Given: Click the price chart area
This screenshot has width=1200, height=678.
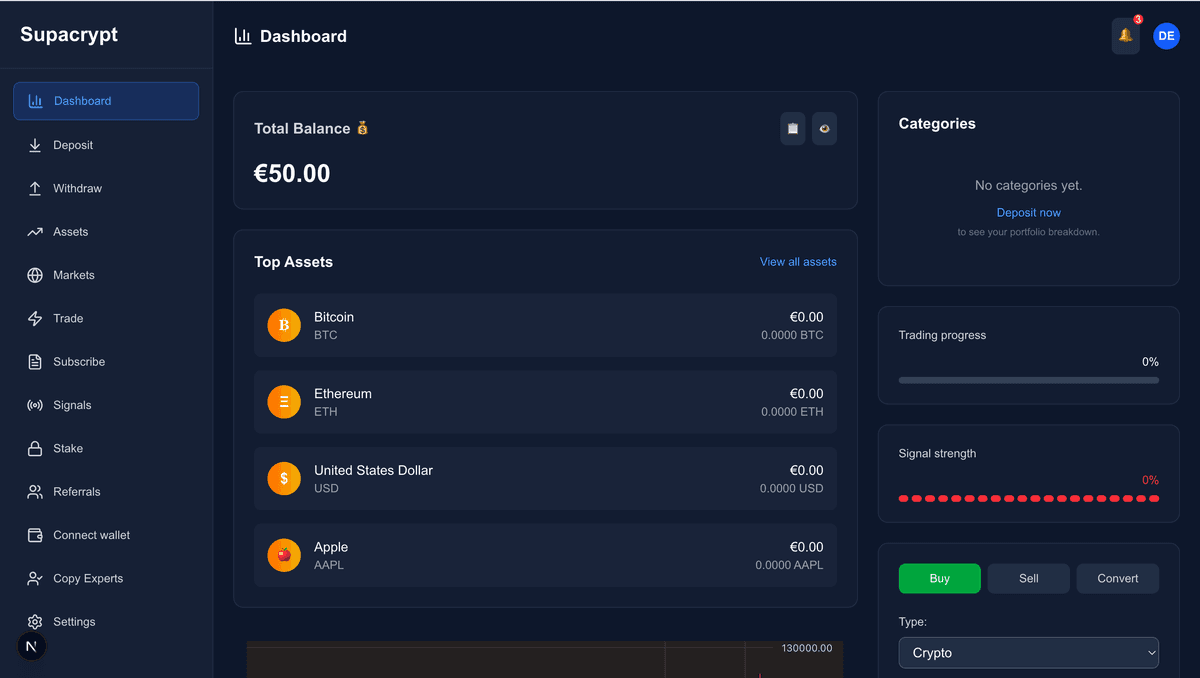Looking at the screenshot, I should tap(544, 660).
